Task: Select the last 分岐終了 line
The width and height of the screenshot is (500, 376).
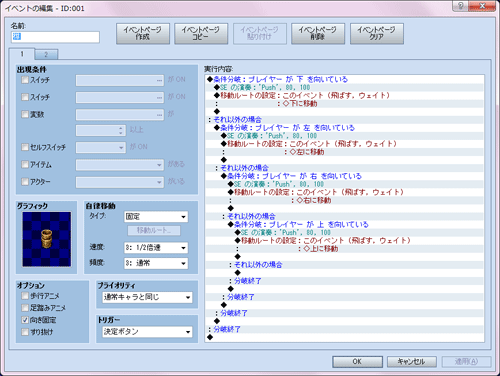Action: coord(344,329)
